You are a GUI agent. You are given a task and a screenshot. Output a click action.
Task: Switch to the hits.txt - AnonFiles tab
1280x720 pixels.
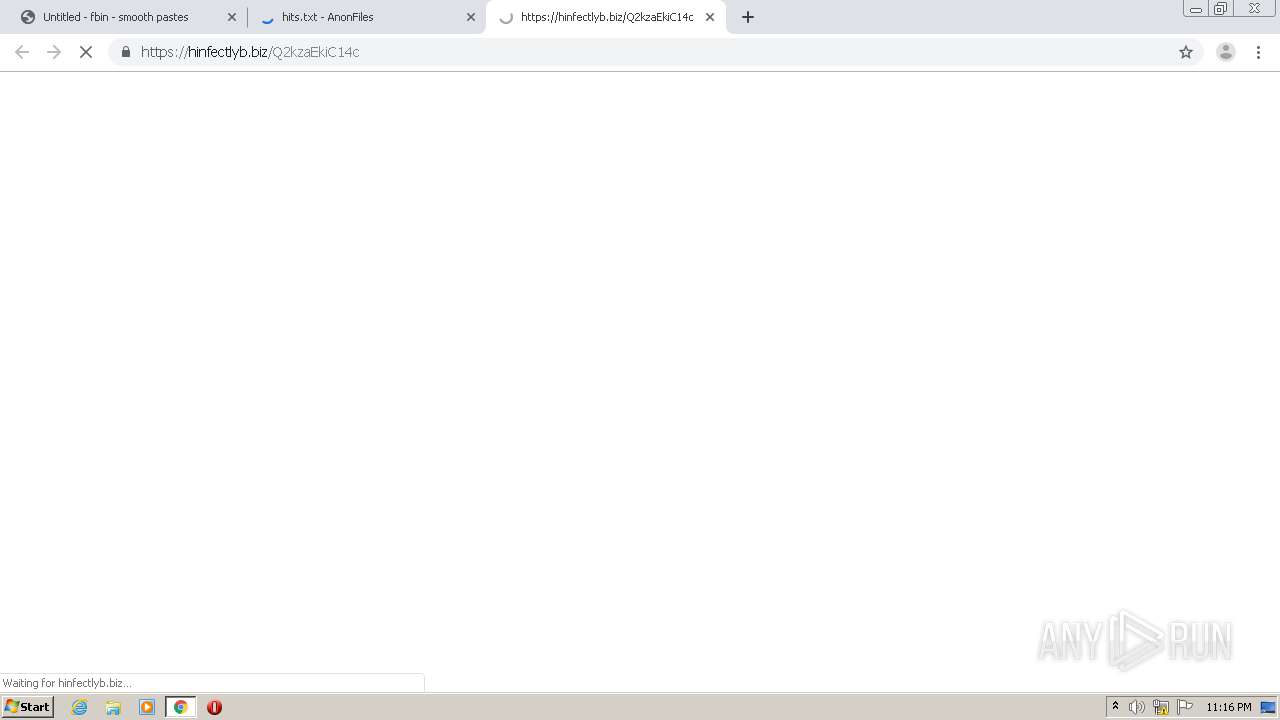[x=364, y=17]
